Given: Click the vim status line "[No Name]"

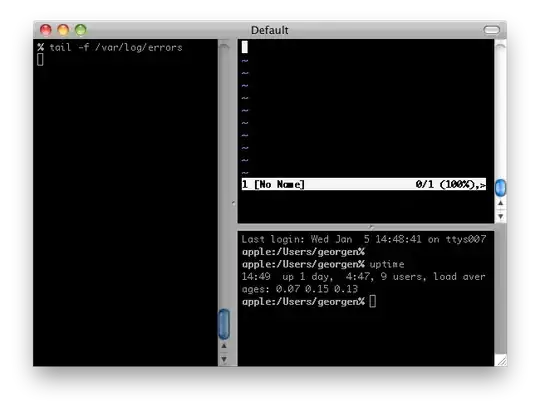Looking at the screenshot, I should [x=279, y=184].
